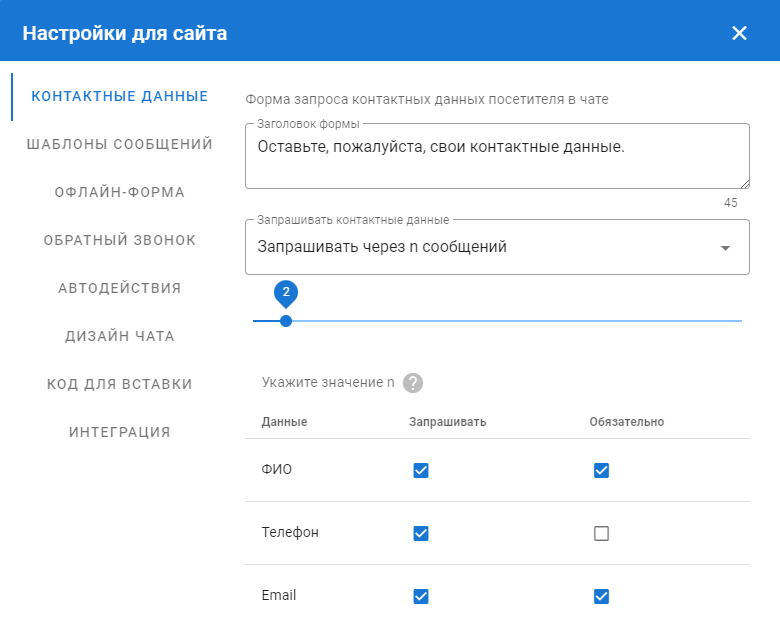Image resolution: width=780 pixels, height=620 pixels.
Task: Click the help icon next to n value
Action: point(413,383)
